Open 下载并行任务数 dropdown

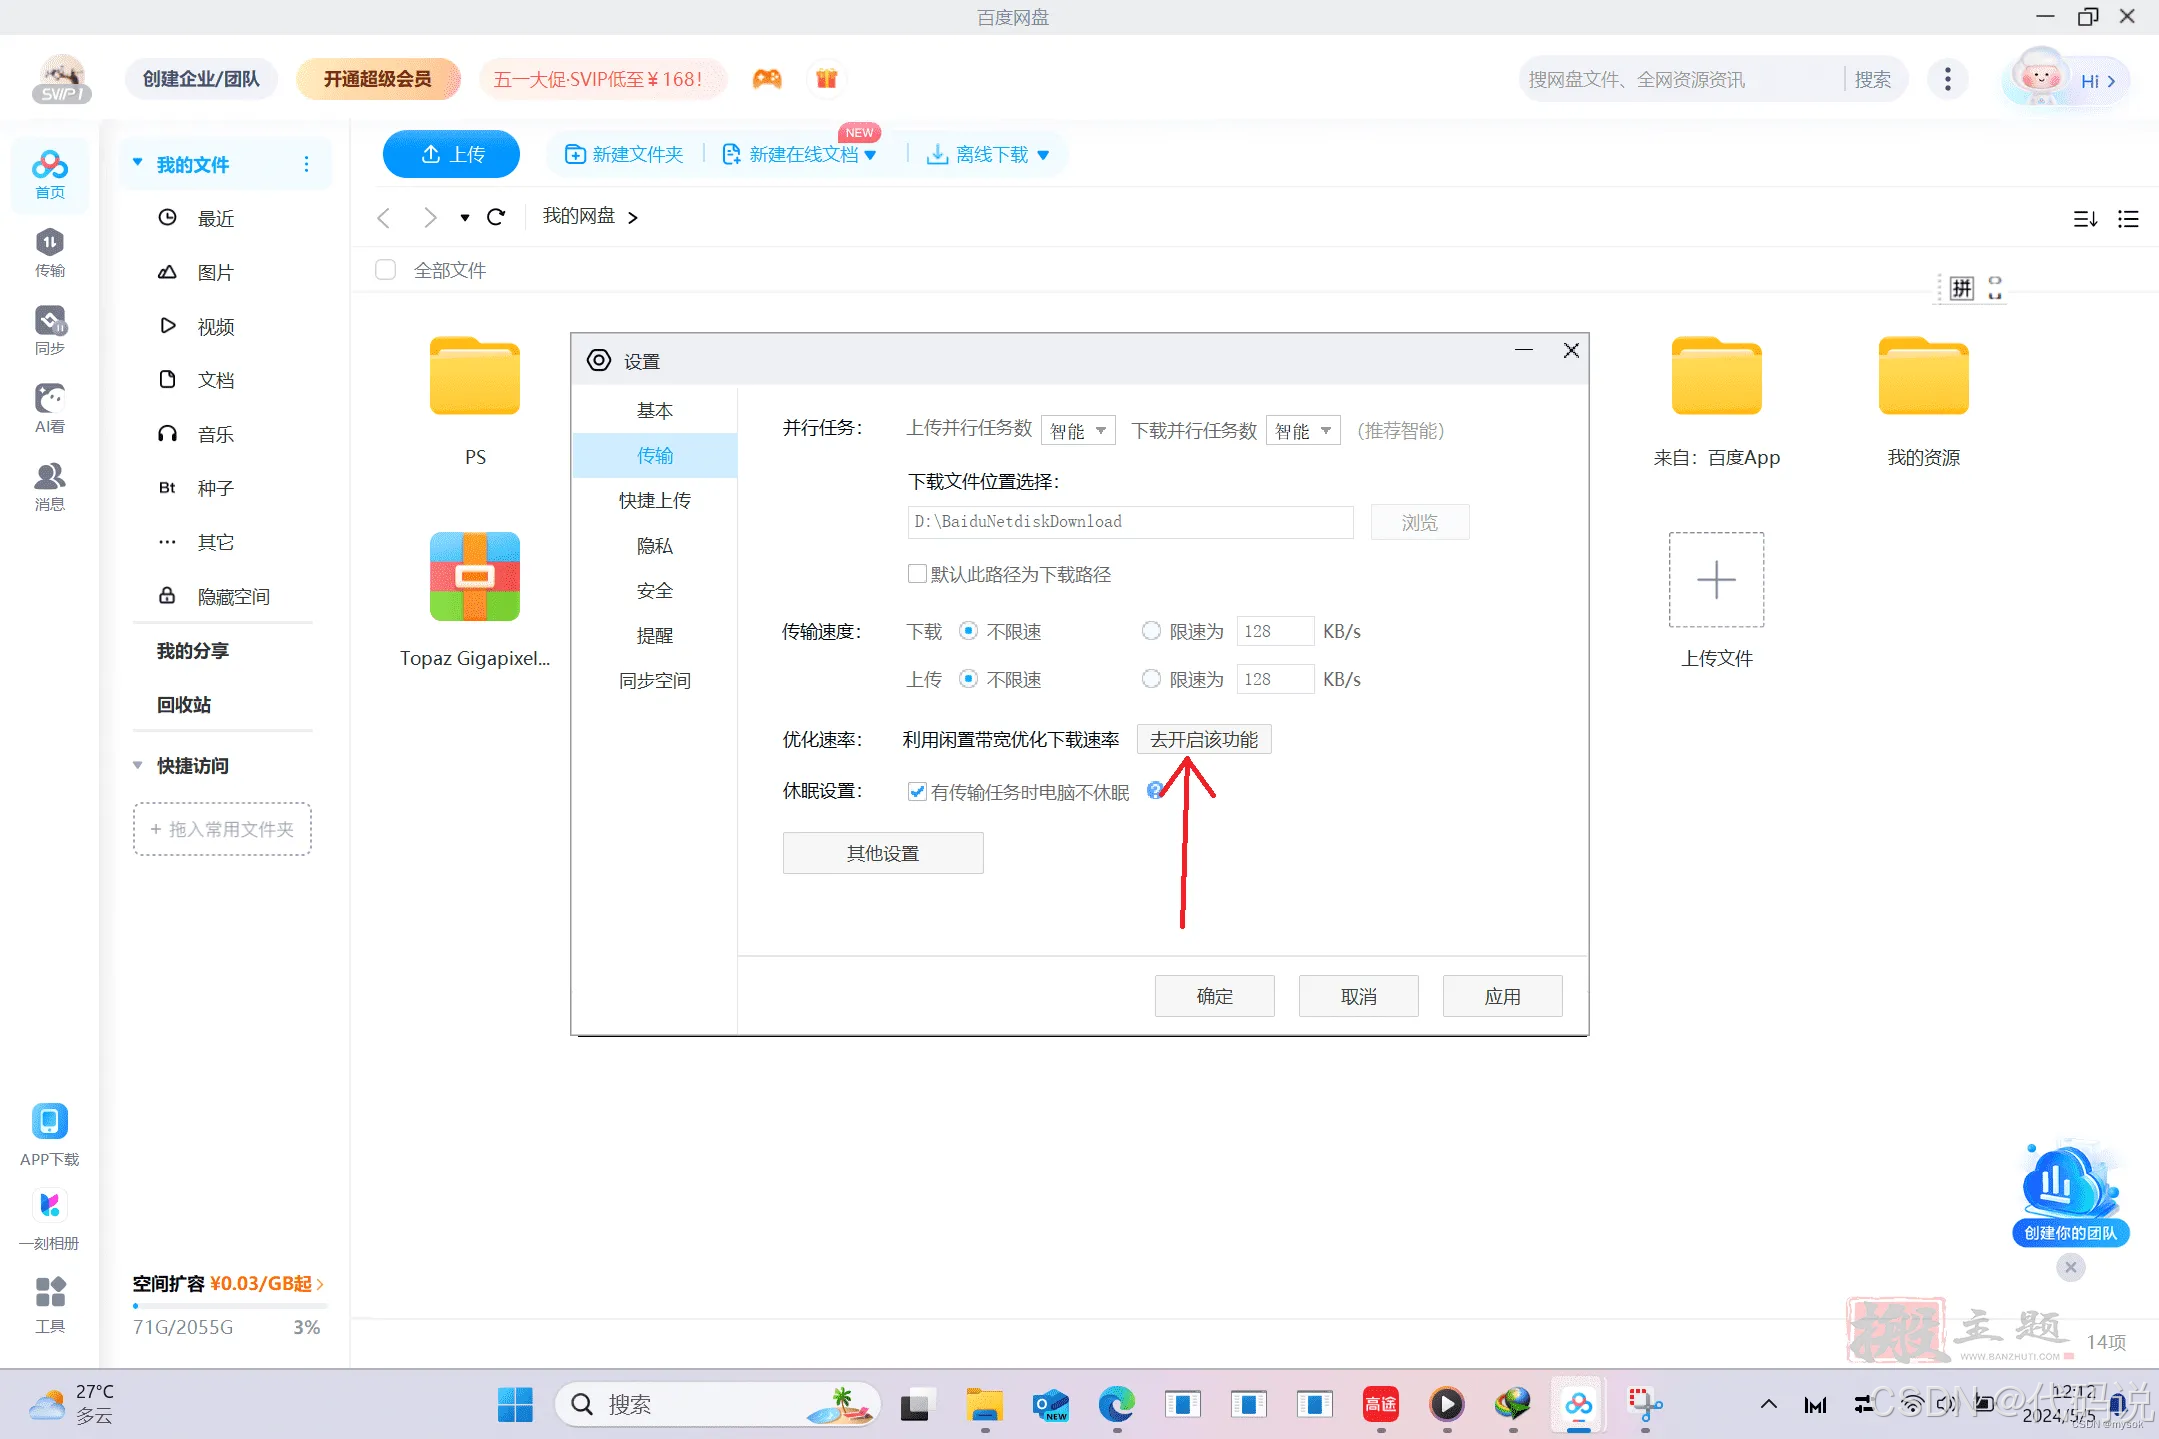[x=1303, y=431]
